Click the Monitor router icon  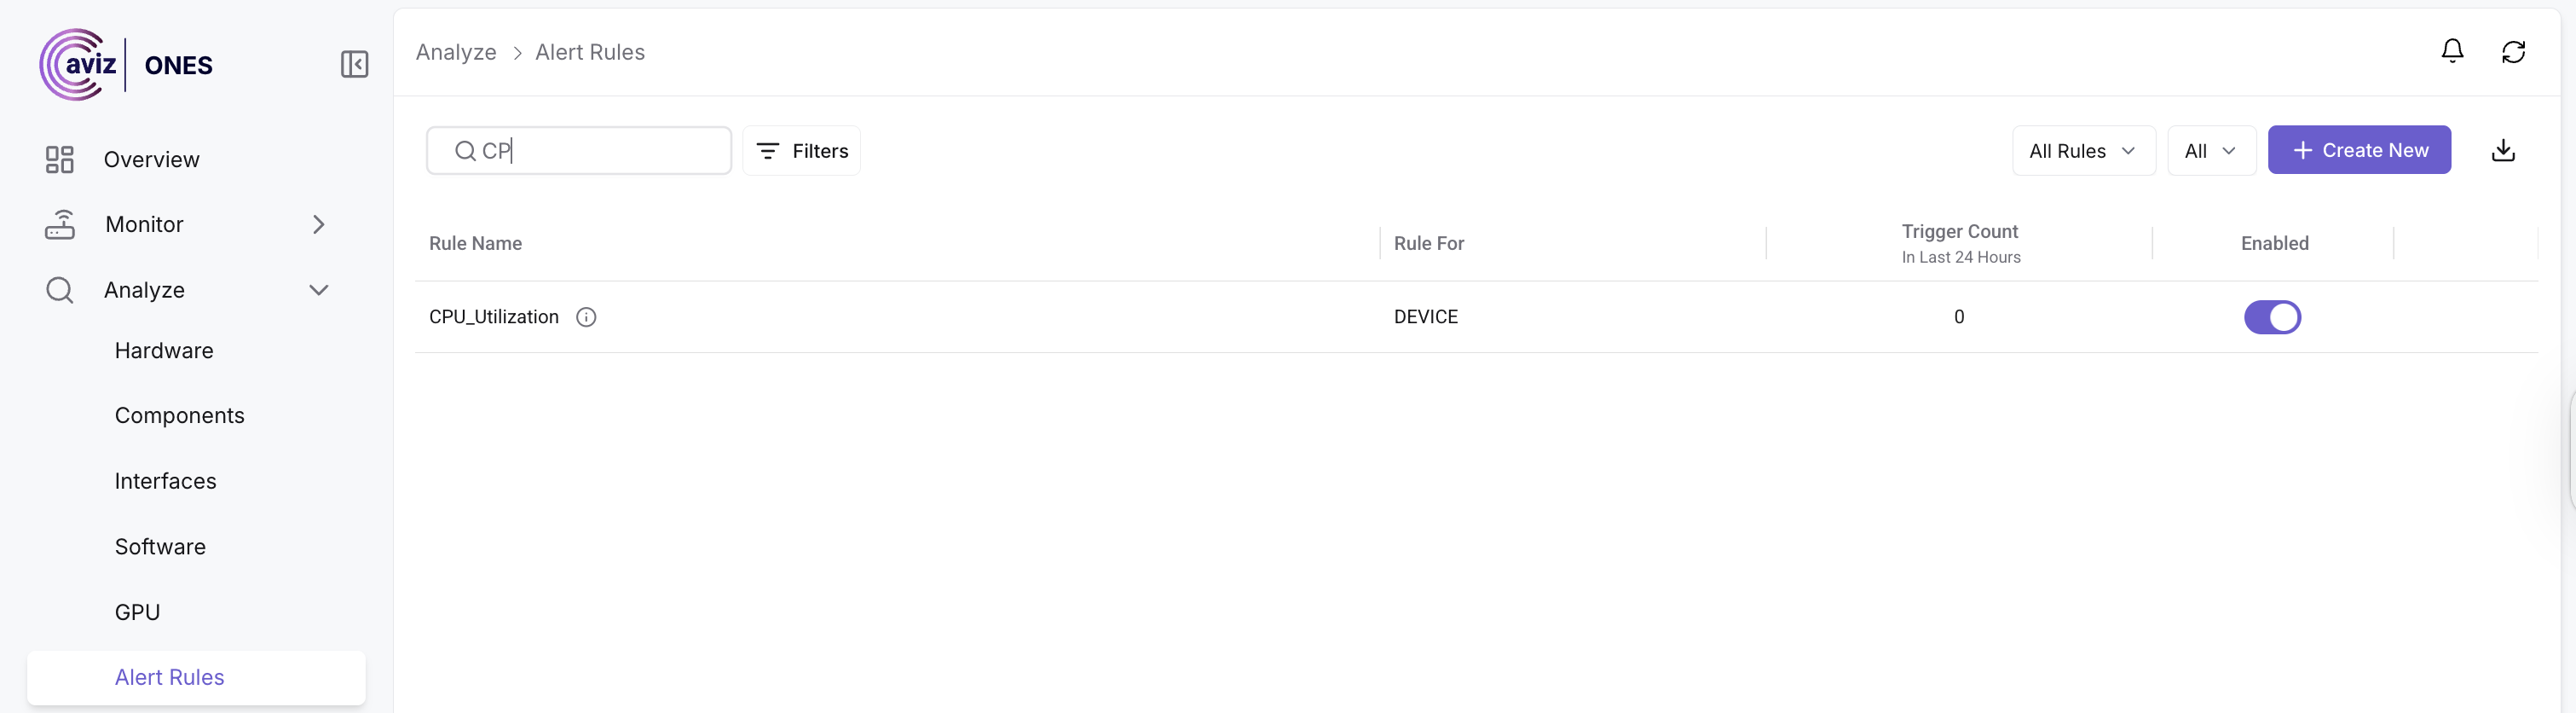tap(60, 225)
